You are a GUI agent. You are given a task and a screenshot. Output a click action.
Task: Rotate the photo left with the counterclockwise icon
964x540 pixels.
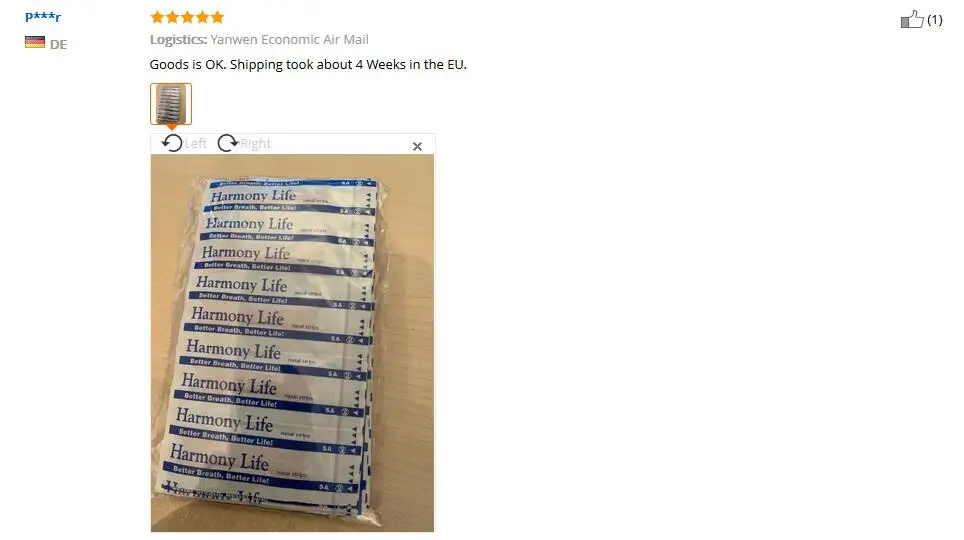[x=172, y=143]
